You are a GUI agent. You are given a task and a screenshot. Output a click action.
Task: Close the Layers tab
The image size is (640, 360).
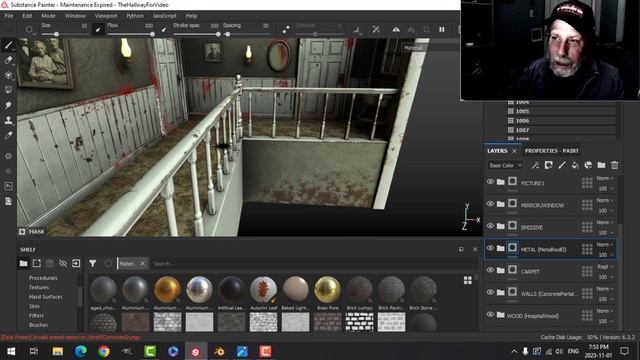click(x=514, y=151)
